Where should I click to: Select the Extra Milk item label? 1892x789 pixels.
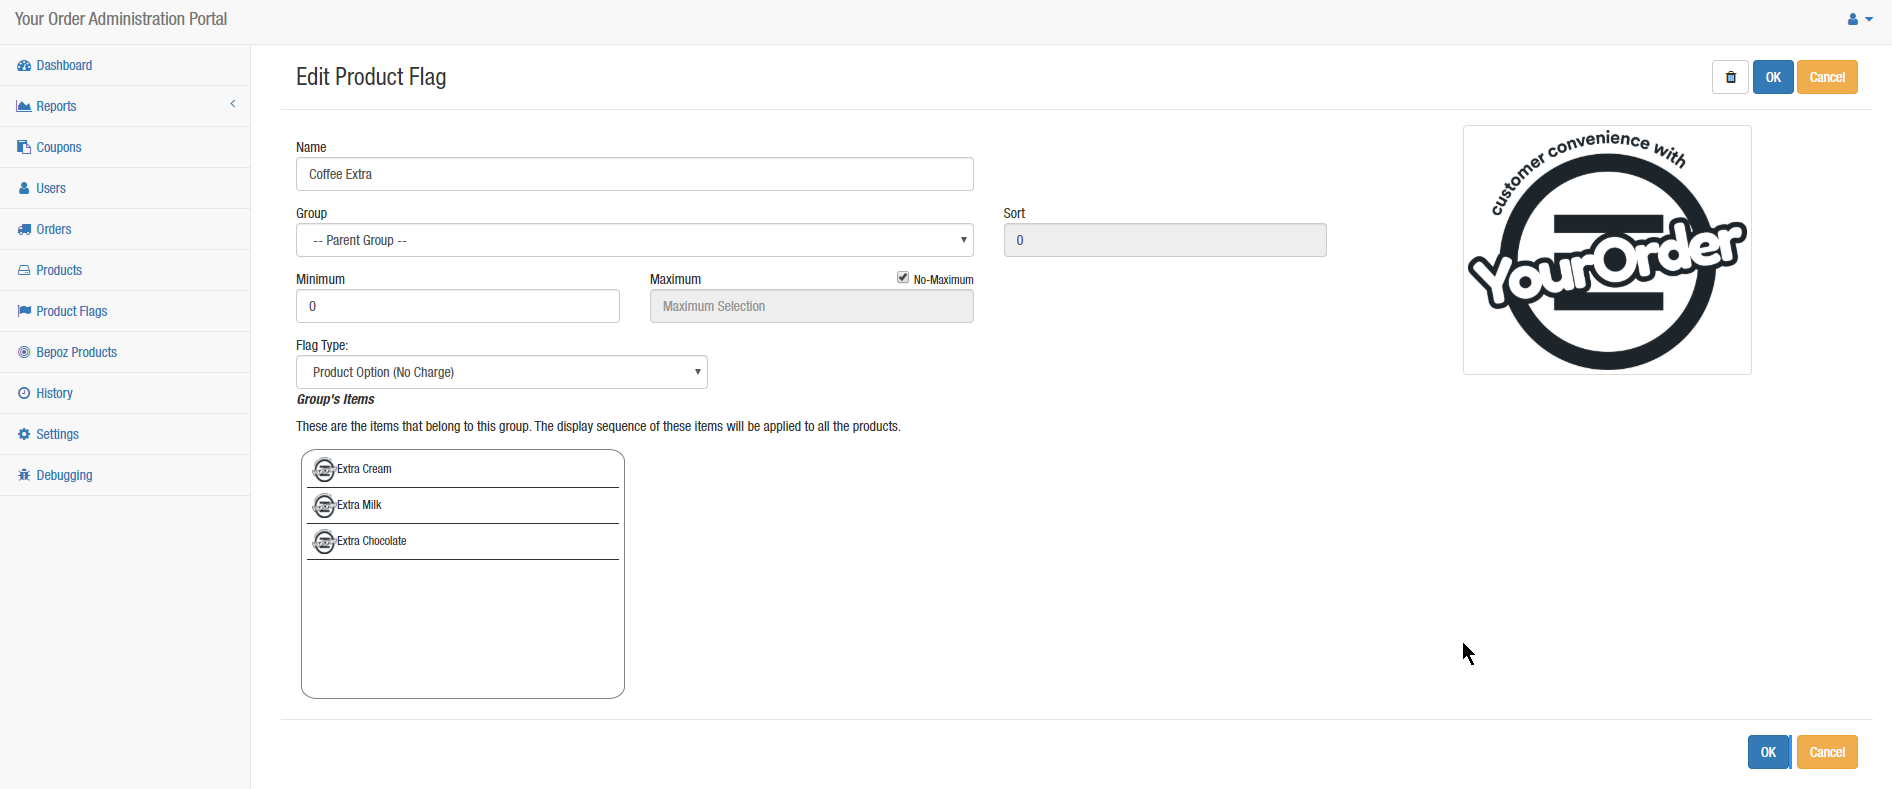359,505
